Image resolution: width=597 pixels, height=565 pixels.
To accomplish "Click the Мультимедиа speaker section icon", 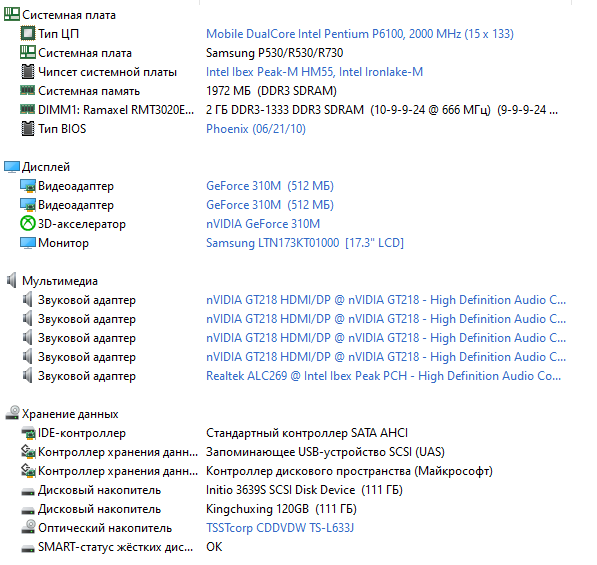I will tap(11, 281).
